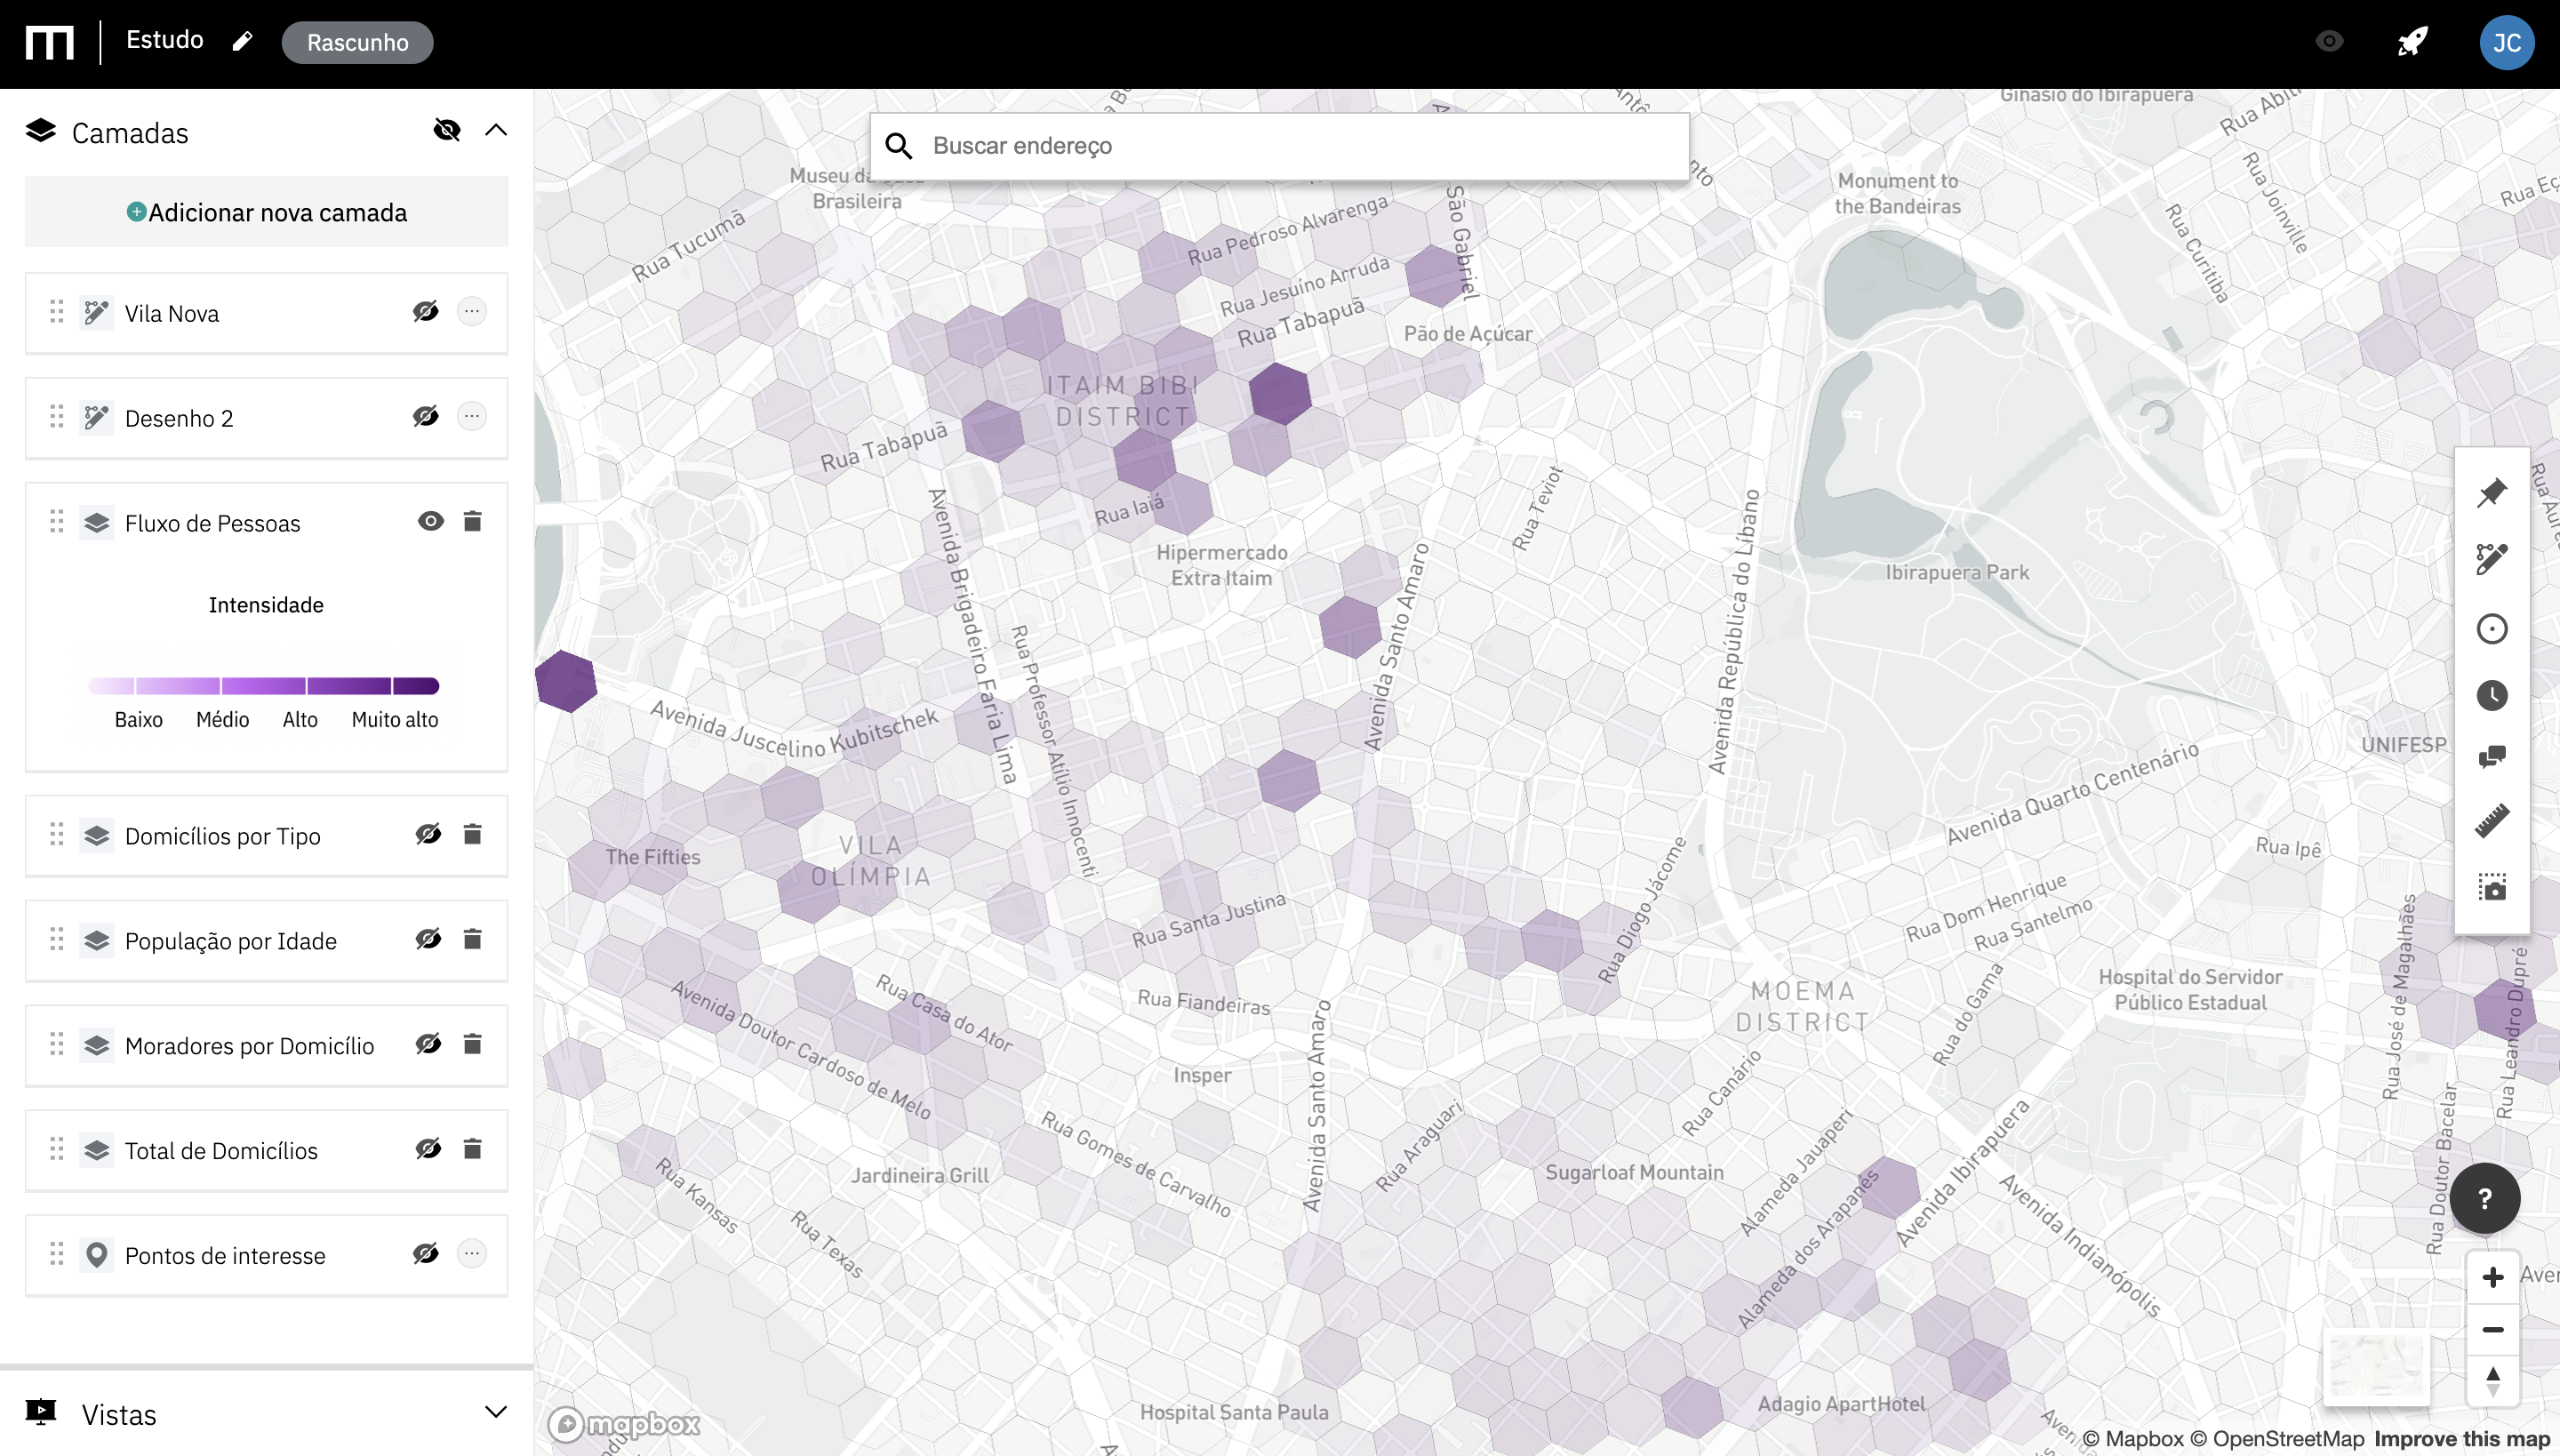
Task: Show the População por Idade layer
Action: (x=428, y=939)
